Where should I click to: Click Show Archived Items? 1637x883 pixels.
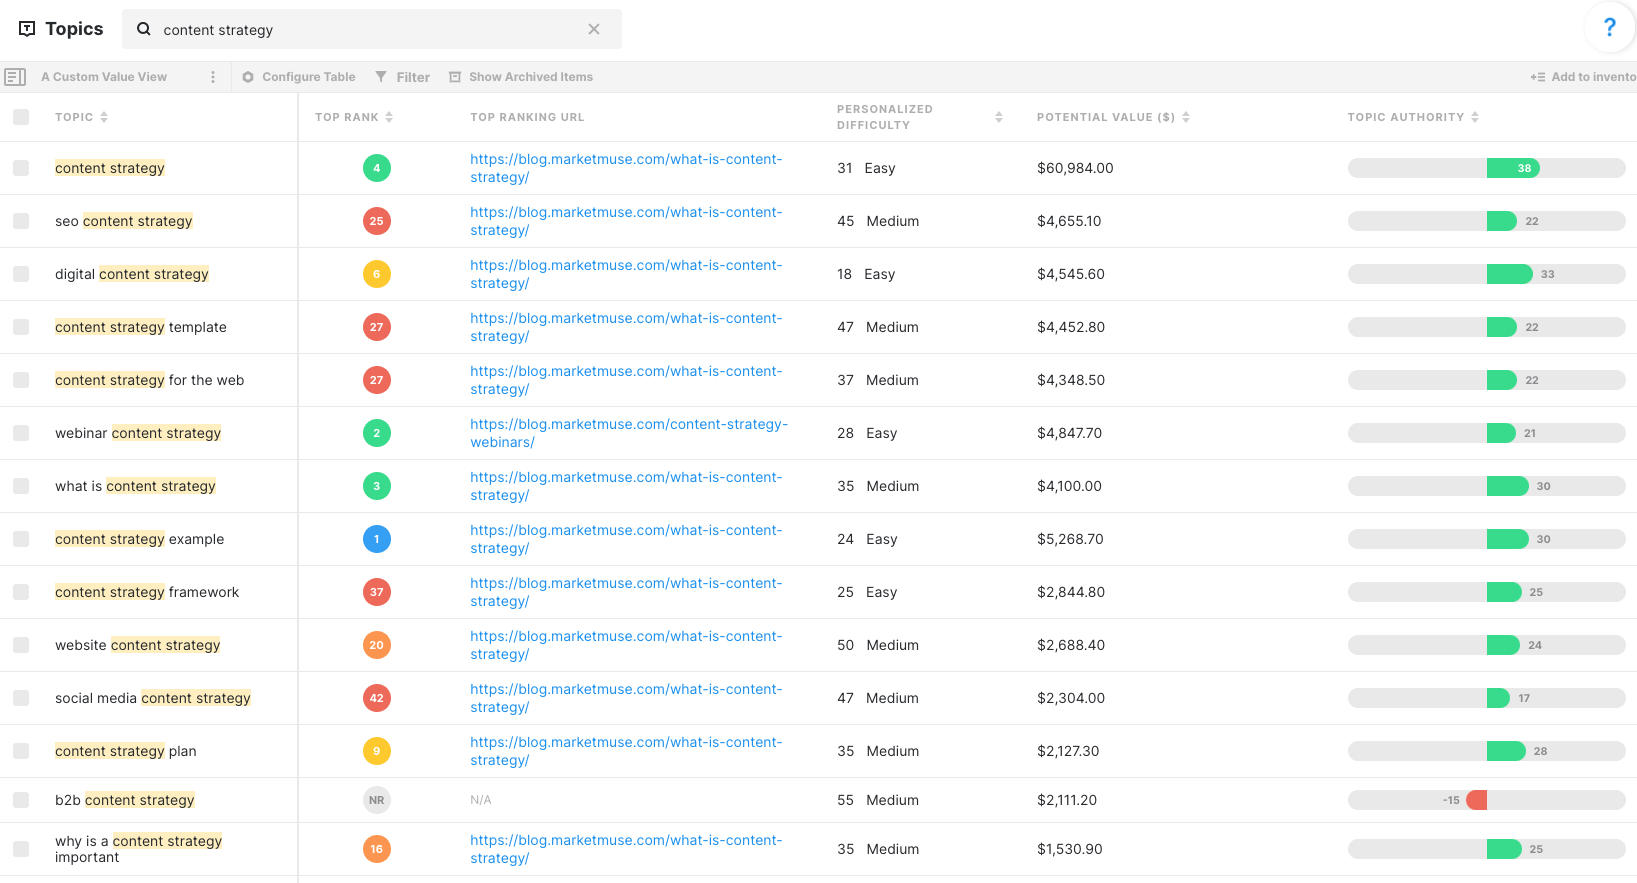click(521, 77)
